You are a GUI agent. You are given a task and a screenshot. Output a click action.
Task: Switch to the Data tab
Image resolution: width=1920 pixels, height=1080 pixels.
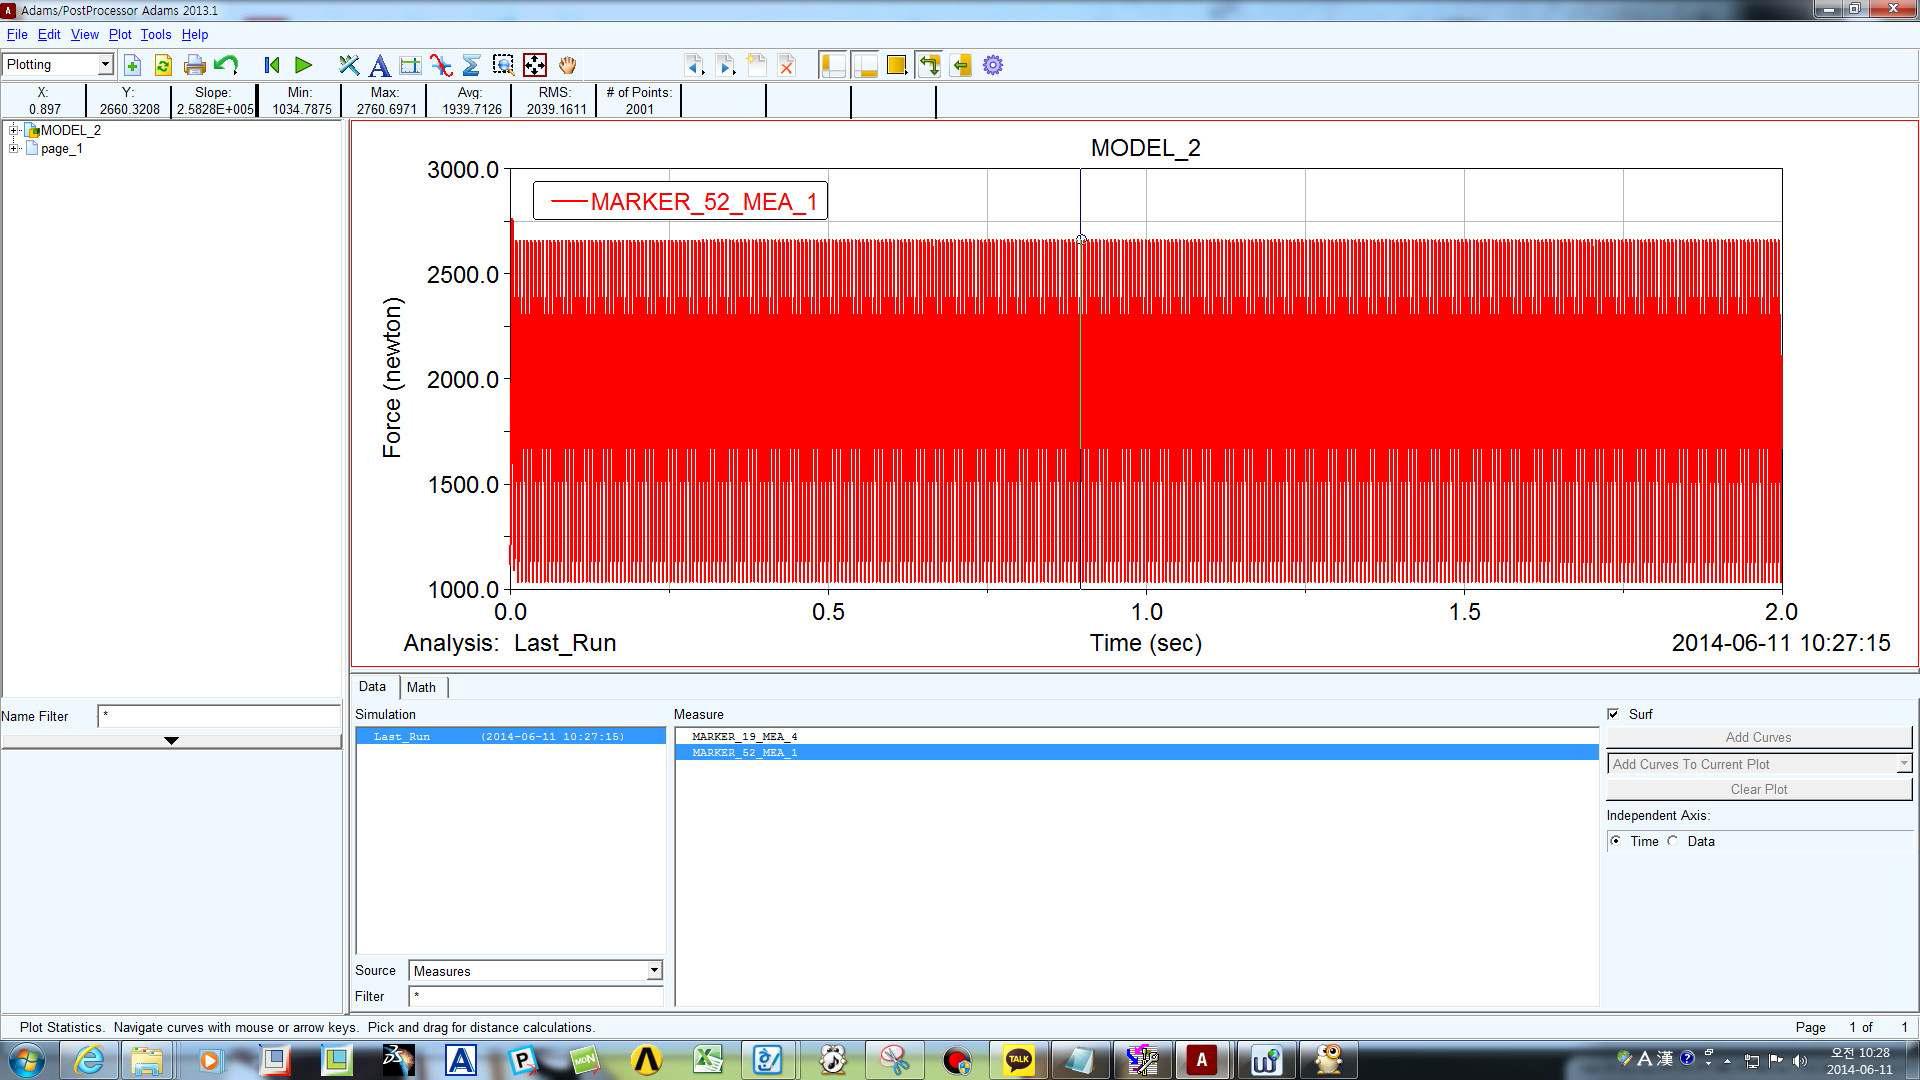(372, 687)
